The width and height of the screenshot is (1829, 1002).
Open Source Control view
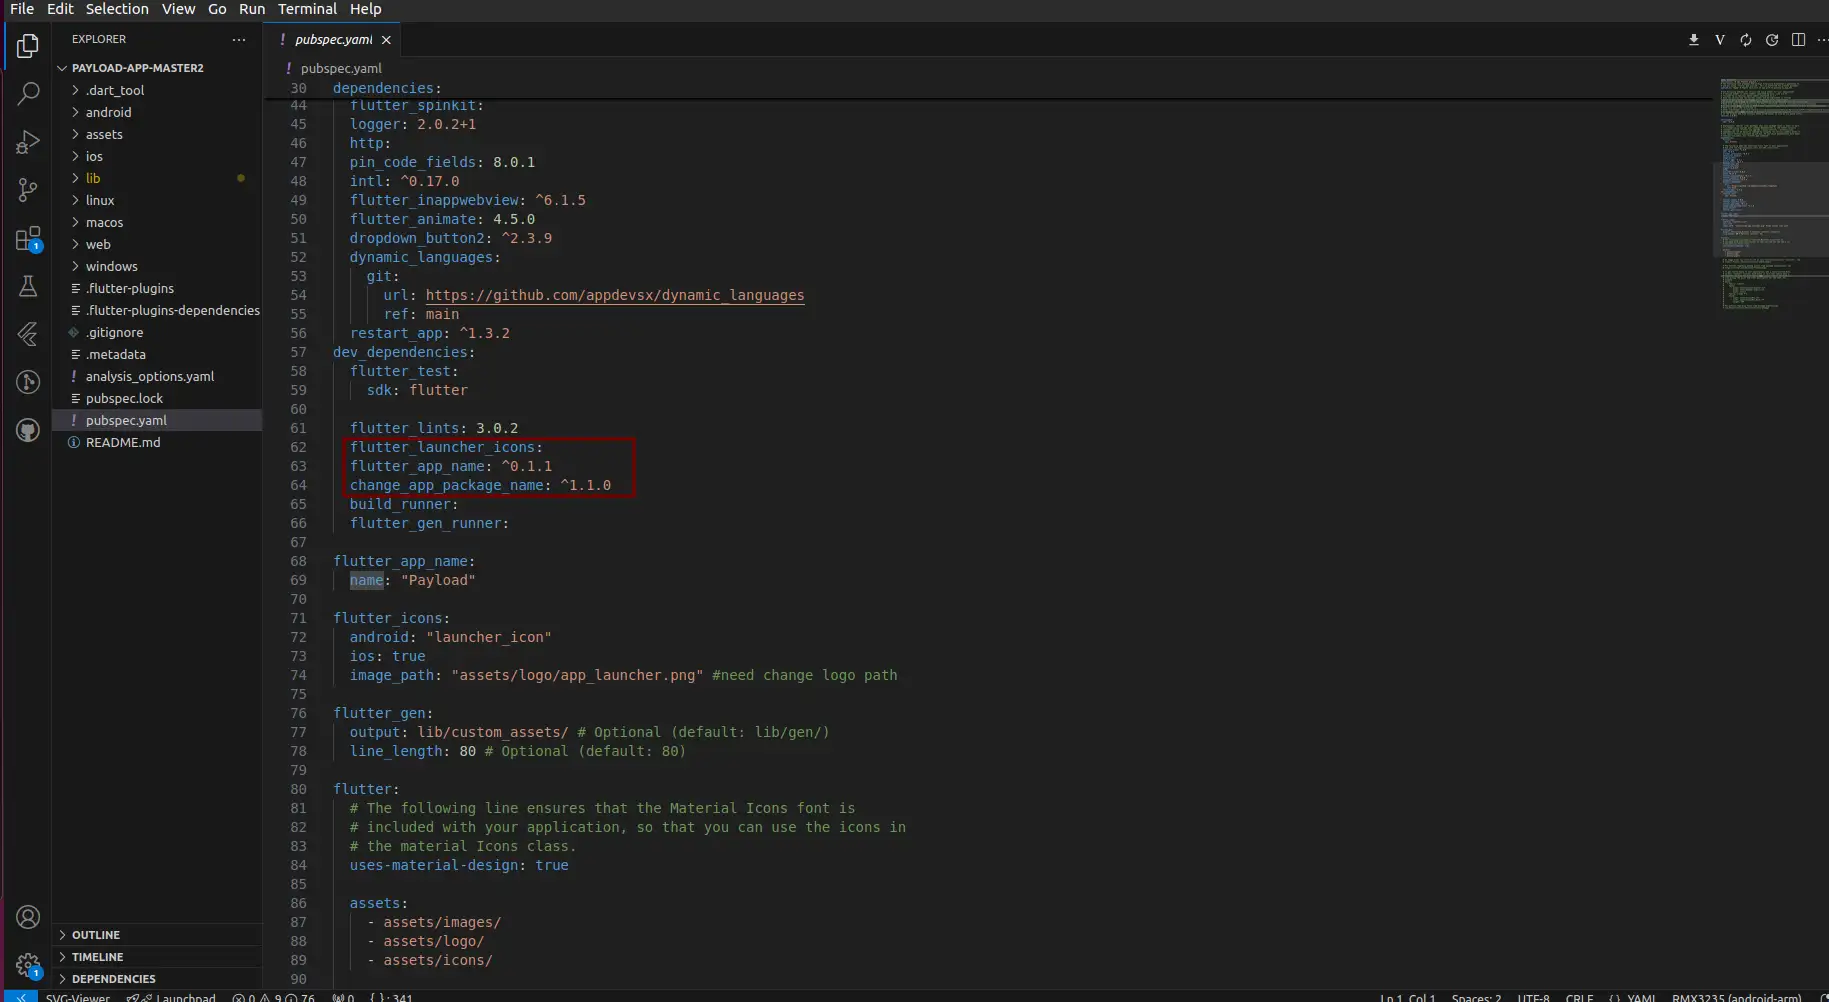click(28, 190)
